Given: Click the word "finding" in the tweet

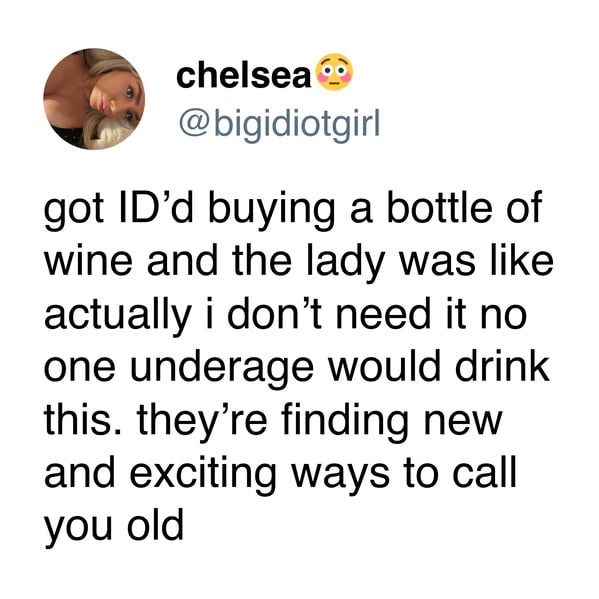Looking at the screenshot, I should tap(345, 421).
